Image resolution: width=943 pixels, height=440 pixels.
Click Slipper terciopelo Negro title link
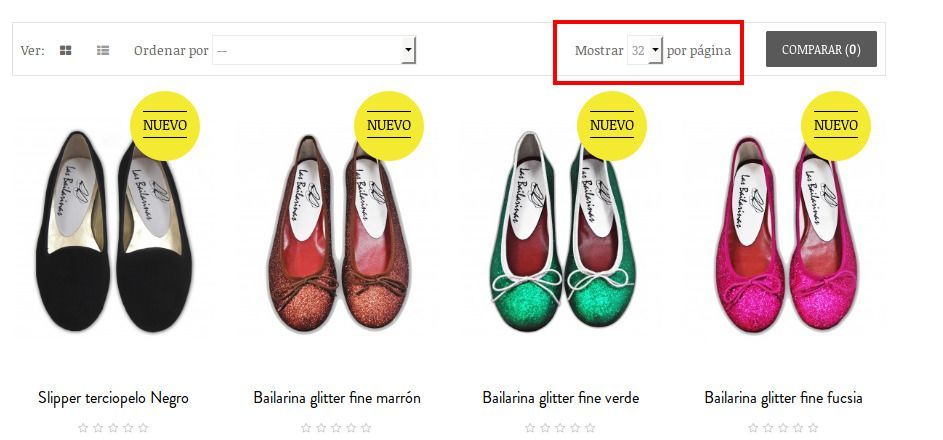tap(113, 398)
